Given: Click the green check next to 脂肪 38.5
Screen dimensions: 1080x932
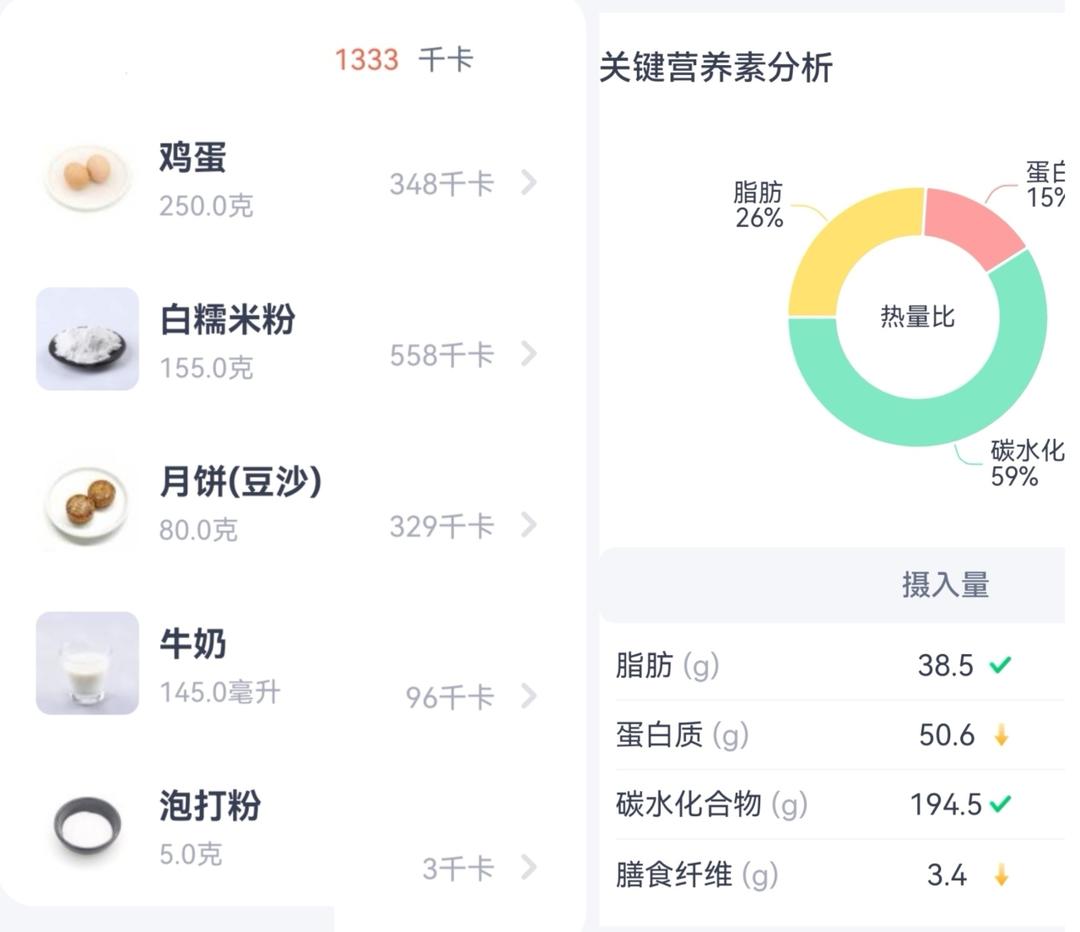Looking at the screenshot, I should click(x=999, y=665).
